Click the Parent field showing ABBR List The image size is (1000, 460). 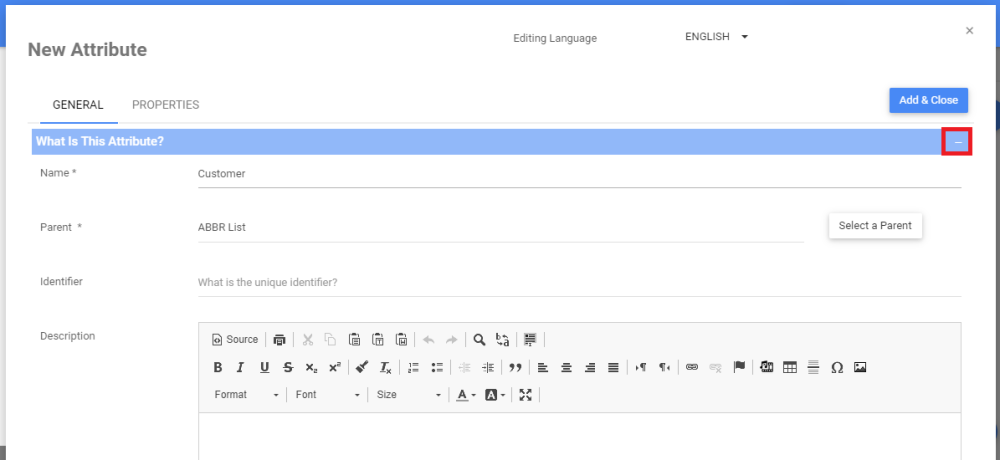(x=501, y=228)
